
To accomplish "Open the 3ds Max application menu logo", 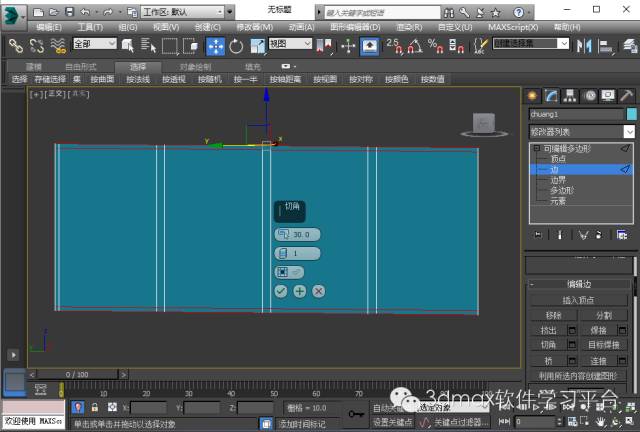I will (13, 16).
